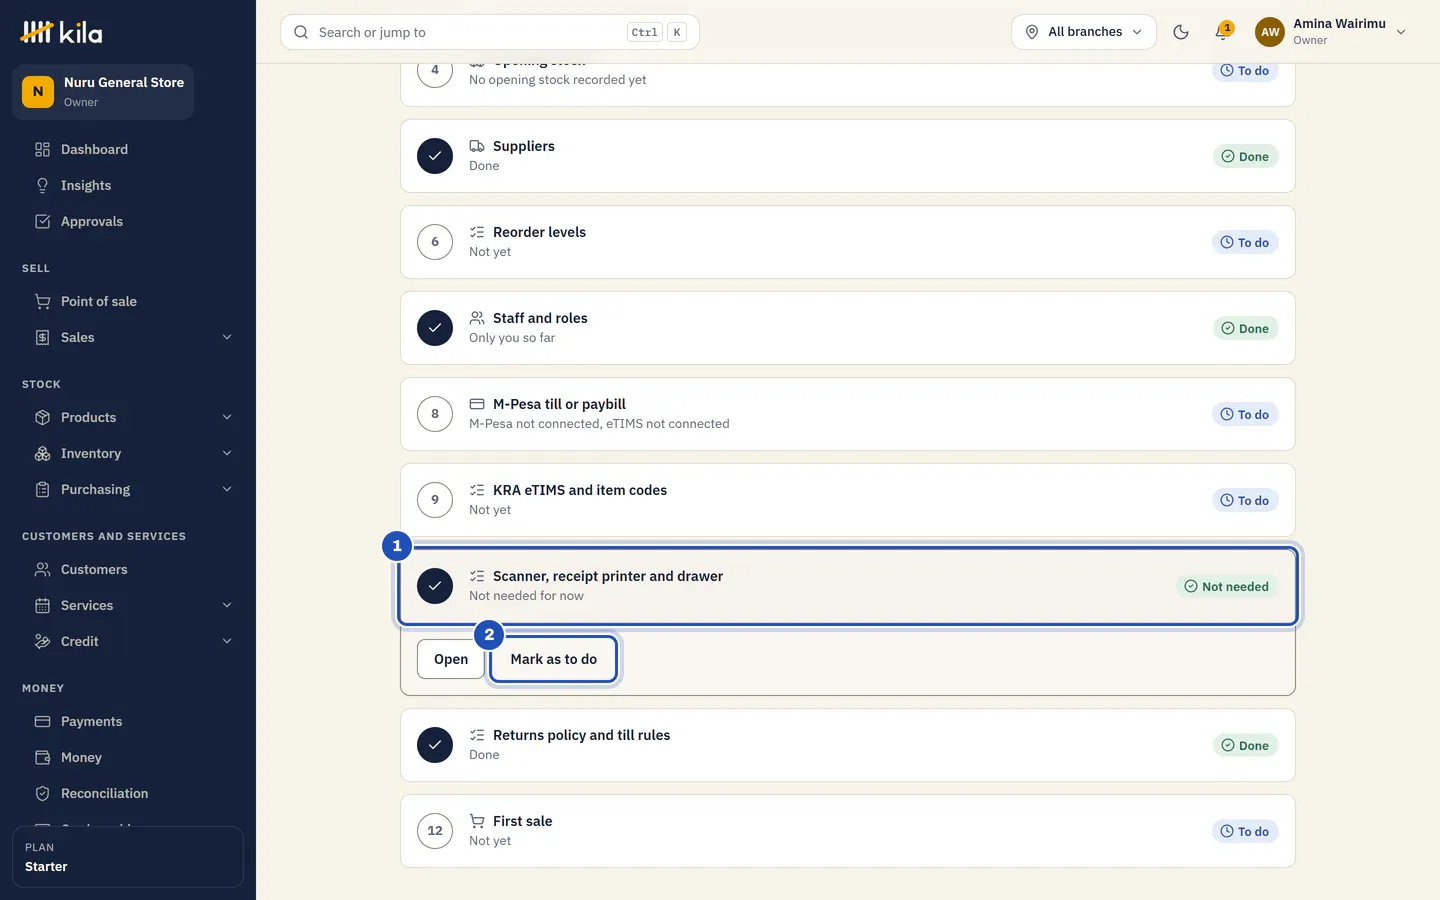Toggle dark mode moon icon
Image resolution: width=1440 pixels, height=900 pixels.
(x=1181, y=32)
